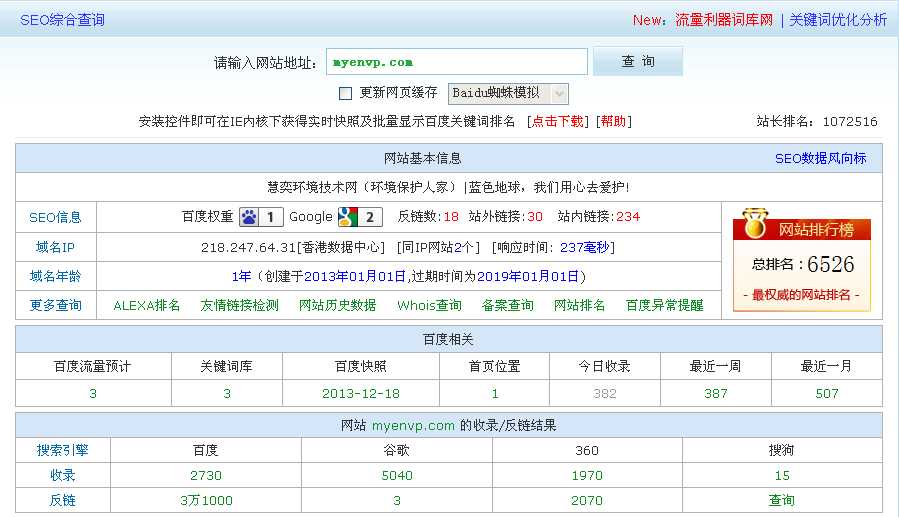The image size is (899, 517).
Task: Click Baidu indexed count 2730
Action: click(206, 476)
